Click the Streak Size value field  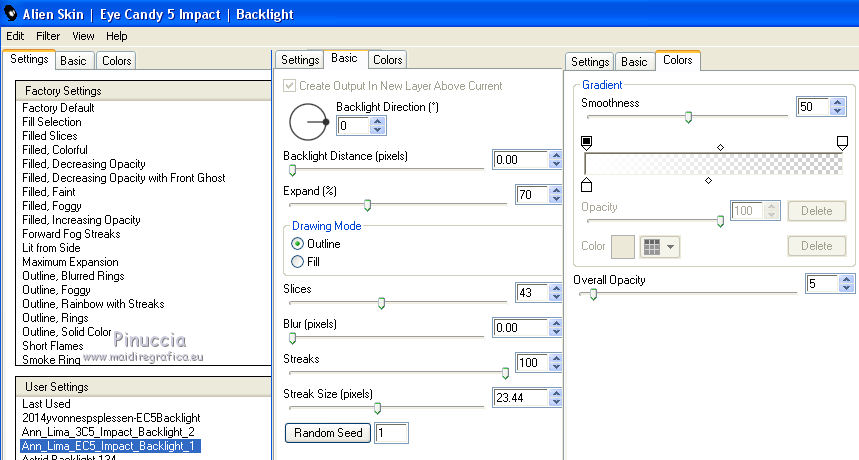tap(520, 398)
